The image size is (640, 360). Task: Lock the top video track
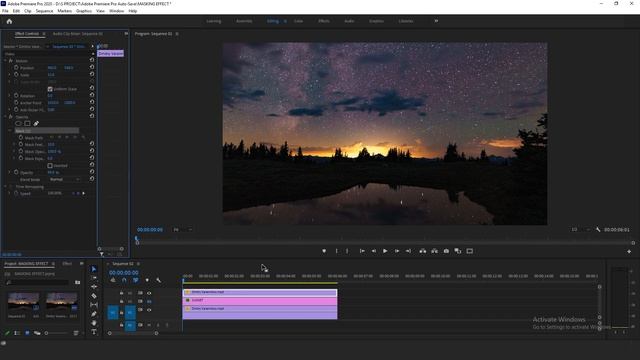(x=121, y=293)
